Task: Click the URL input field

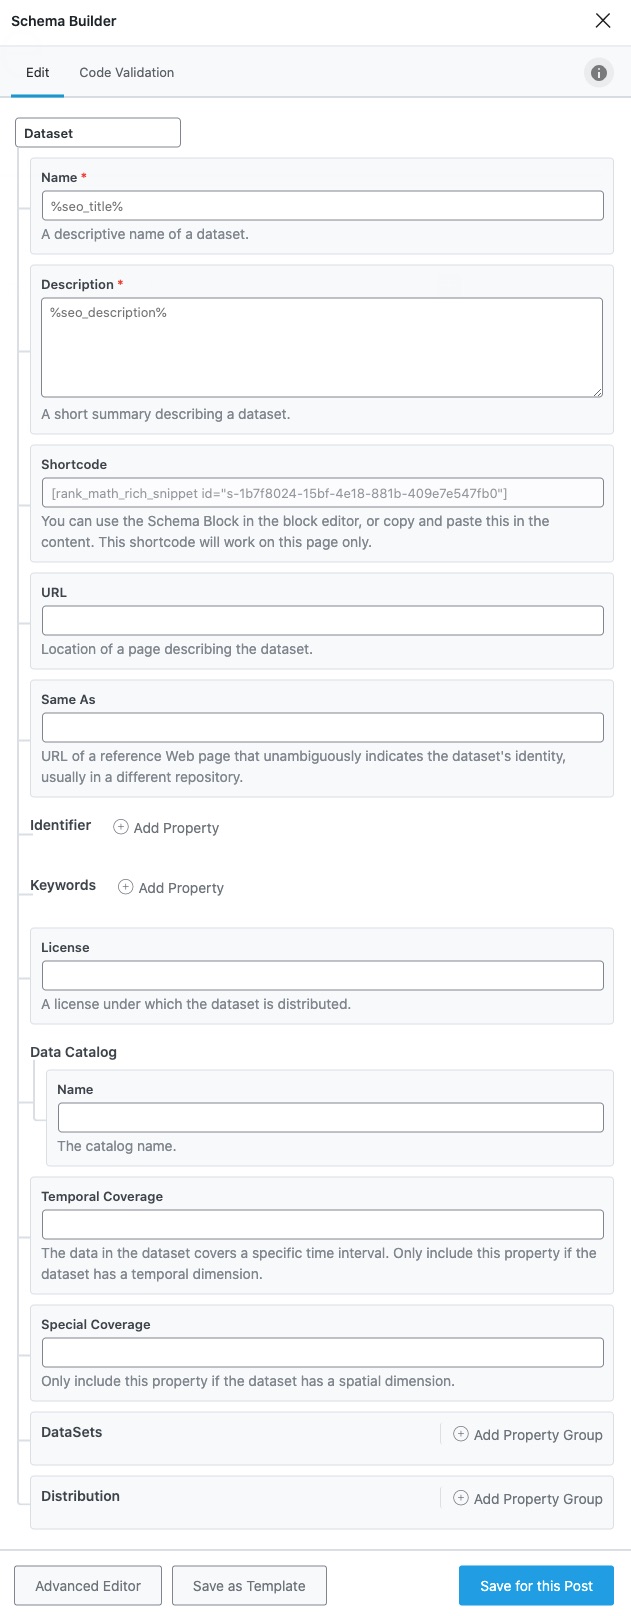Action: point(322,620)
